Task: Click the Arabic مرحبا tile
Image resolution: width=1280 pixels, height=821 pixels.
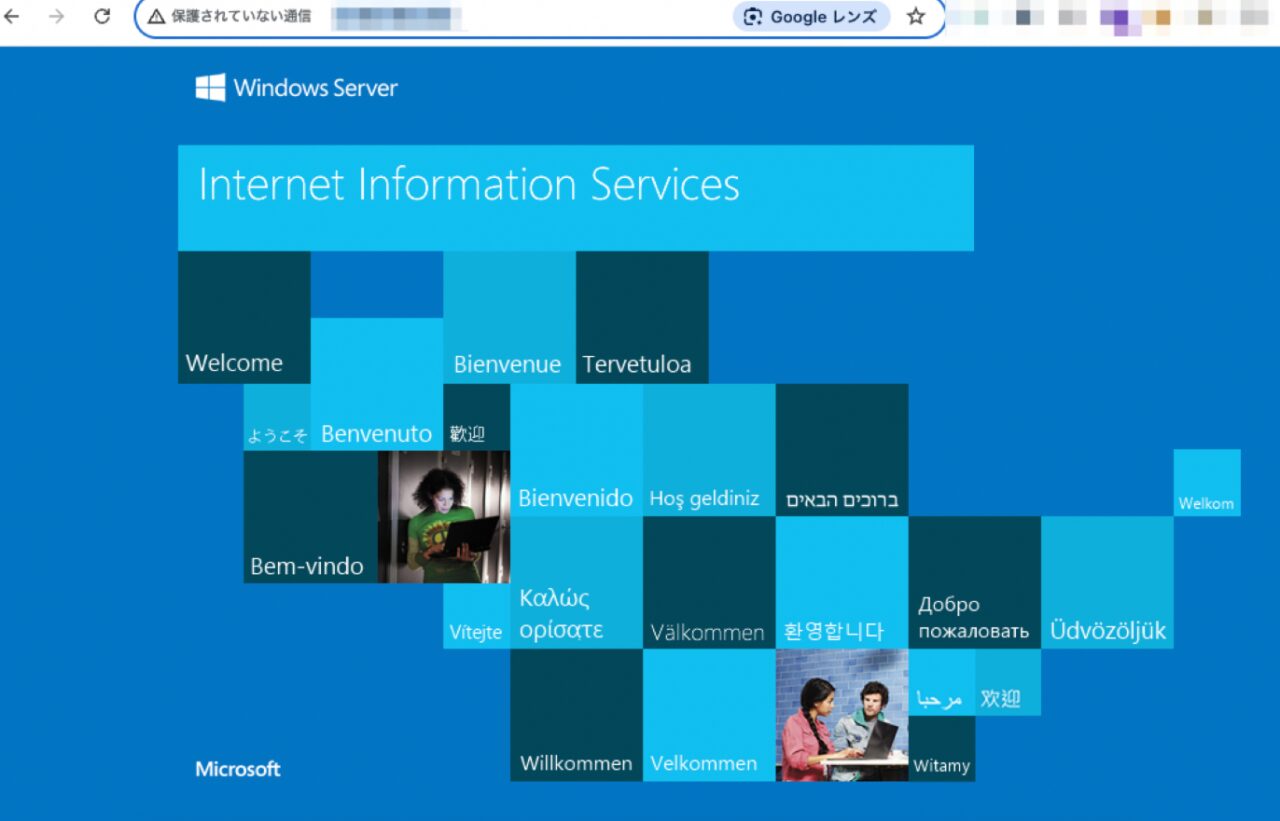Action: click(x=942, y=683)
